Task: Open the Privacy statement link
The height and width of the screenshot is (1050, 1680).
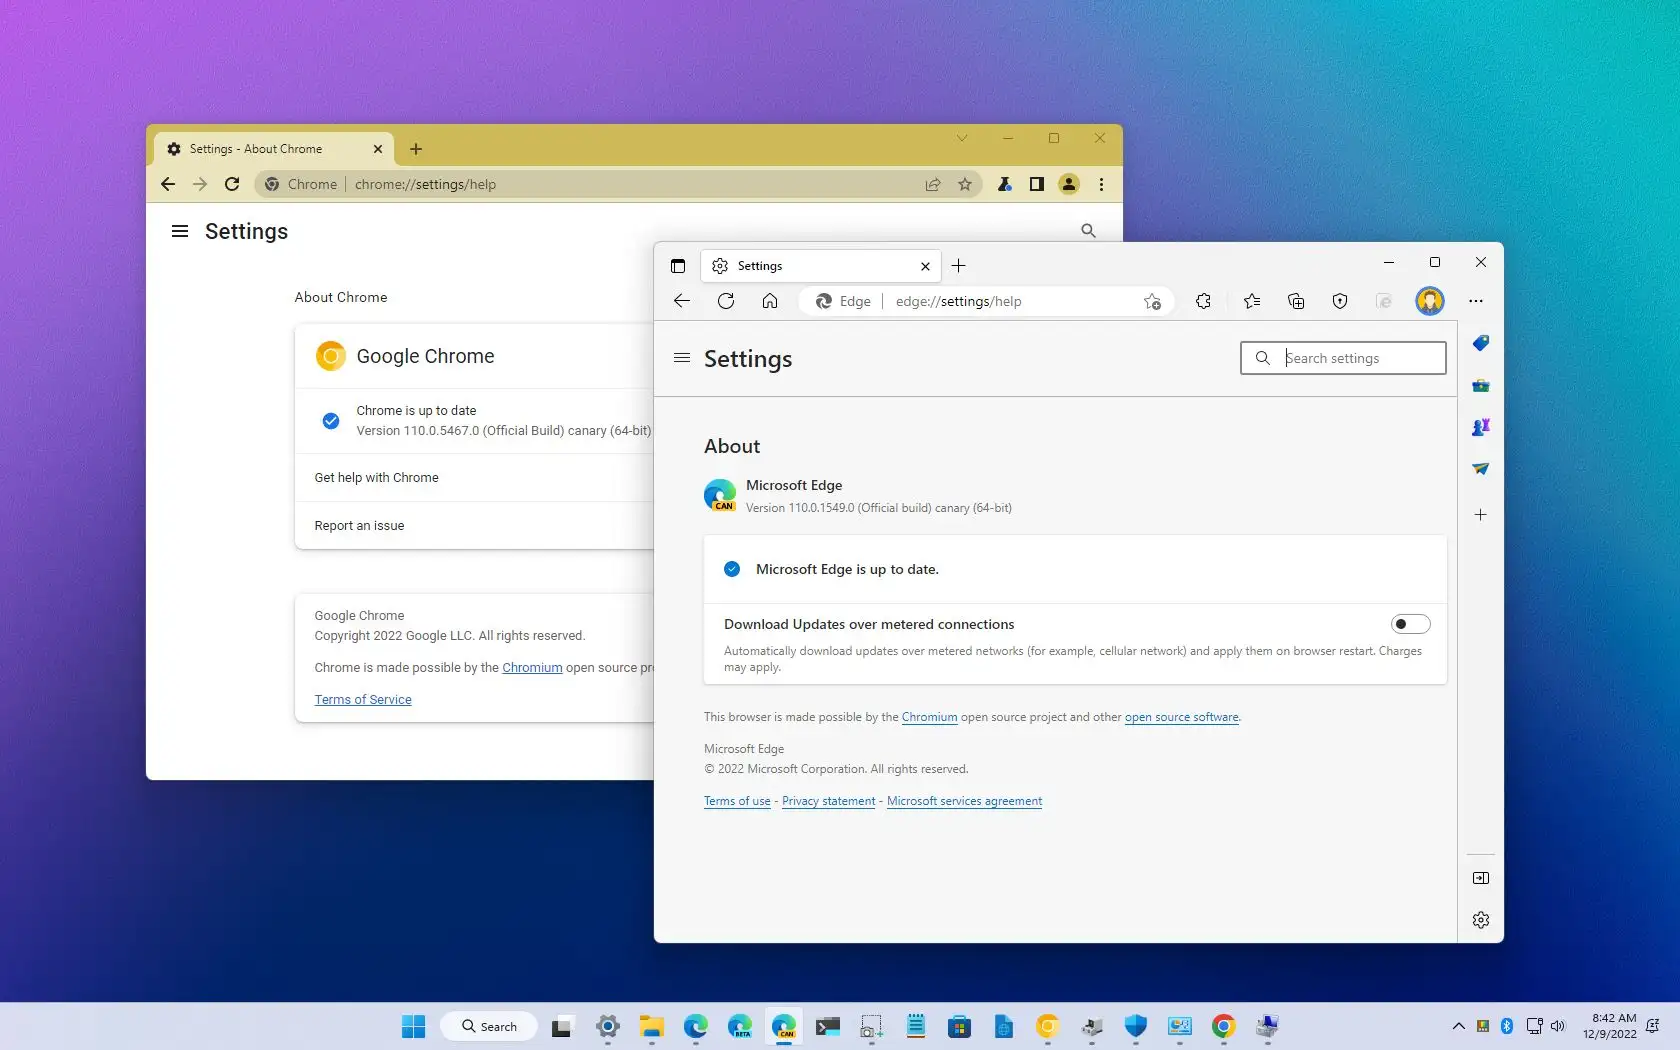Action: [x=828, y=801]
